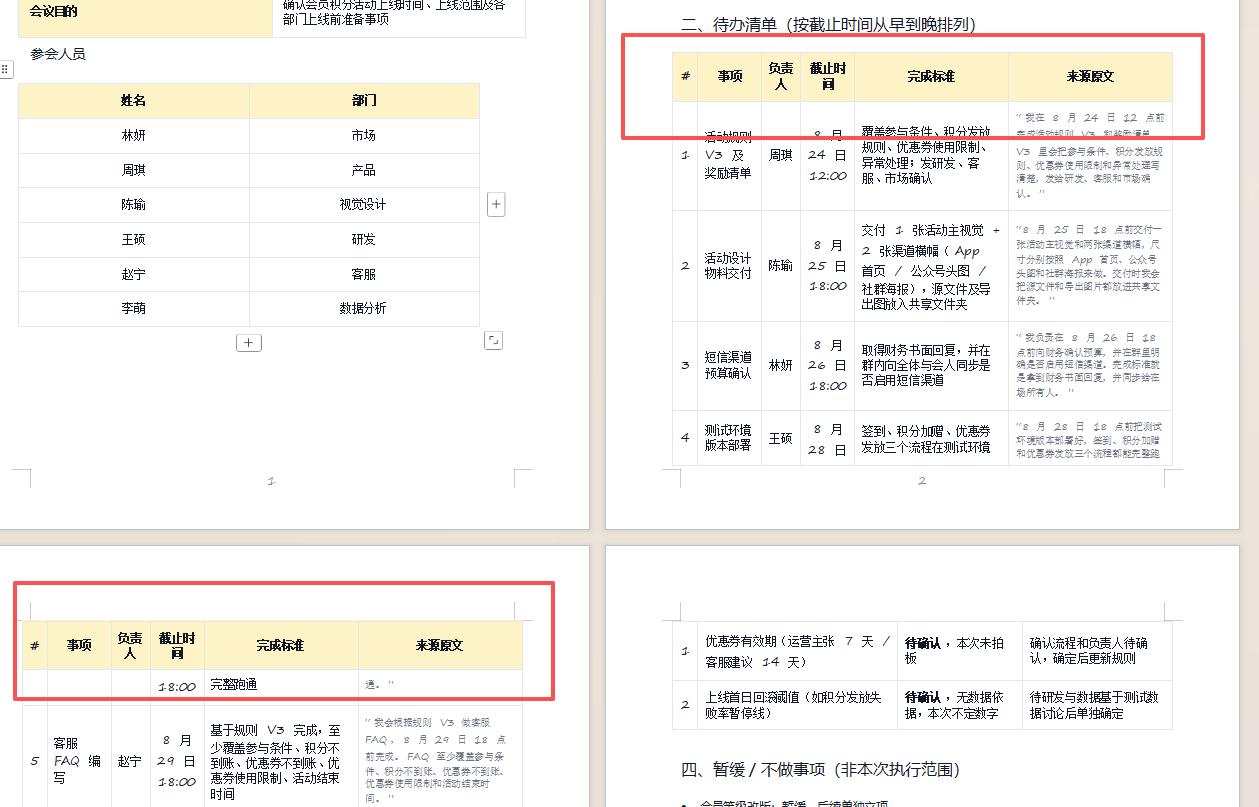This screenshot has width=1259, height=807.
Task: Click the table move handle beside the attendee table
Action: (x=5, y=69)
